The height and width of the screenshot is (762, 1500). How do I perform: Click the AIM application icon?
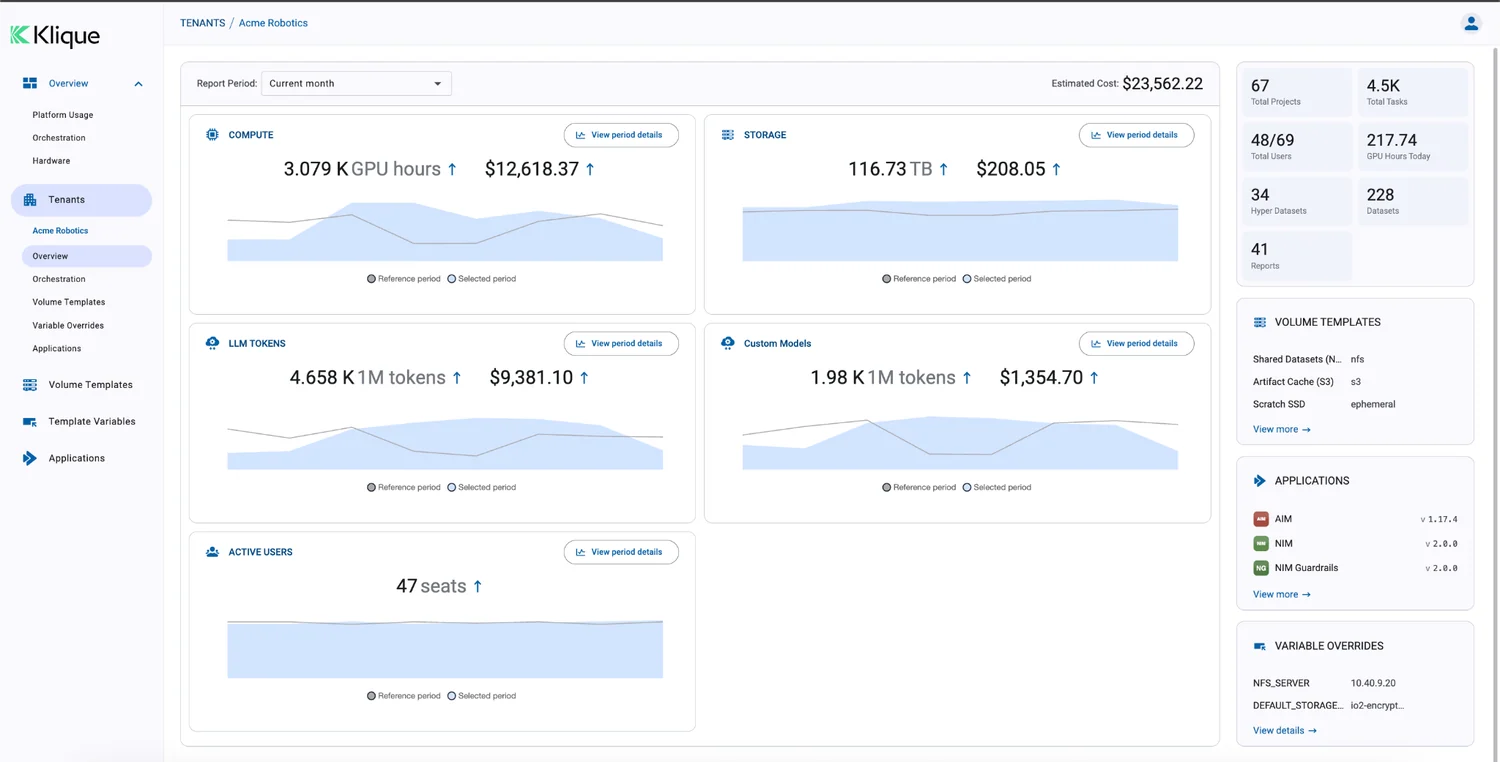(x=1261, y=519)
